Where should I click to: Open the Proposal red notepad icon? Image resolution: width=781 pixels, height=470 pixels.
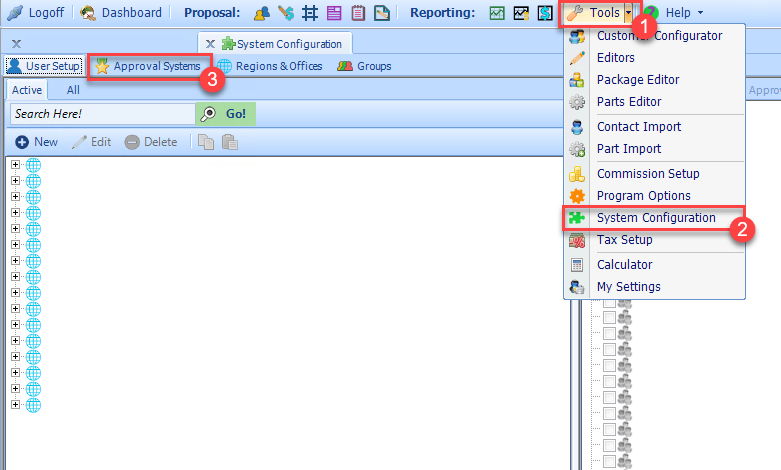(358, 13)
